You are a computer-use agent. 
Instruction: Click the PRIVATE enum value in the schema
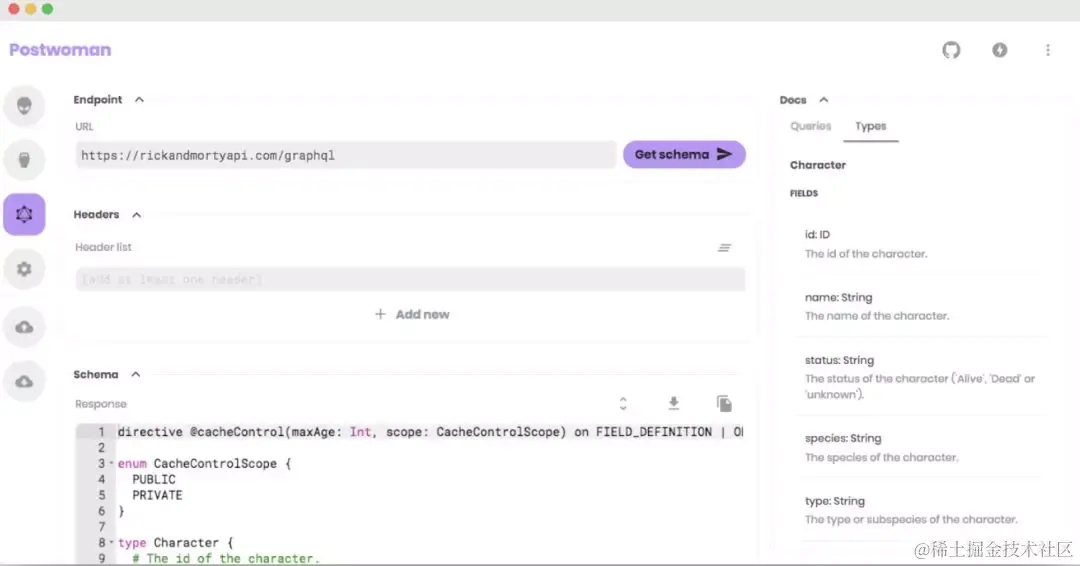coord(157,495)
